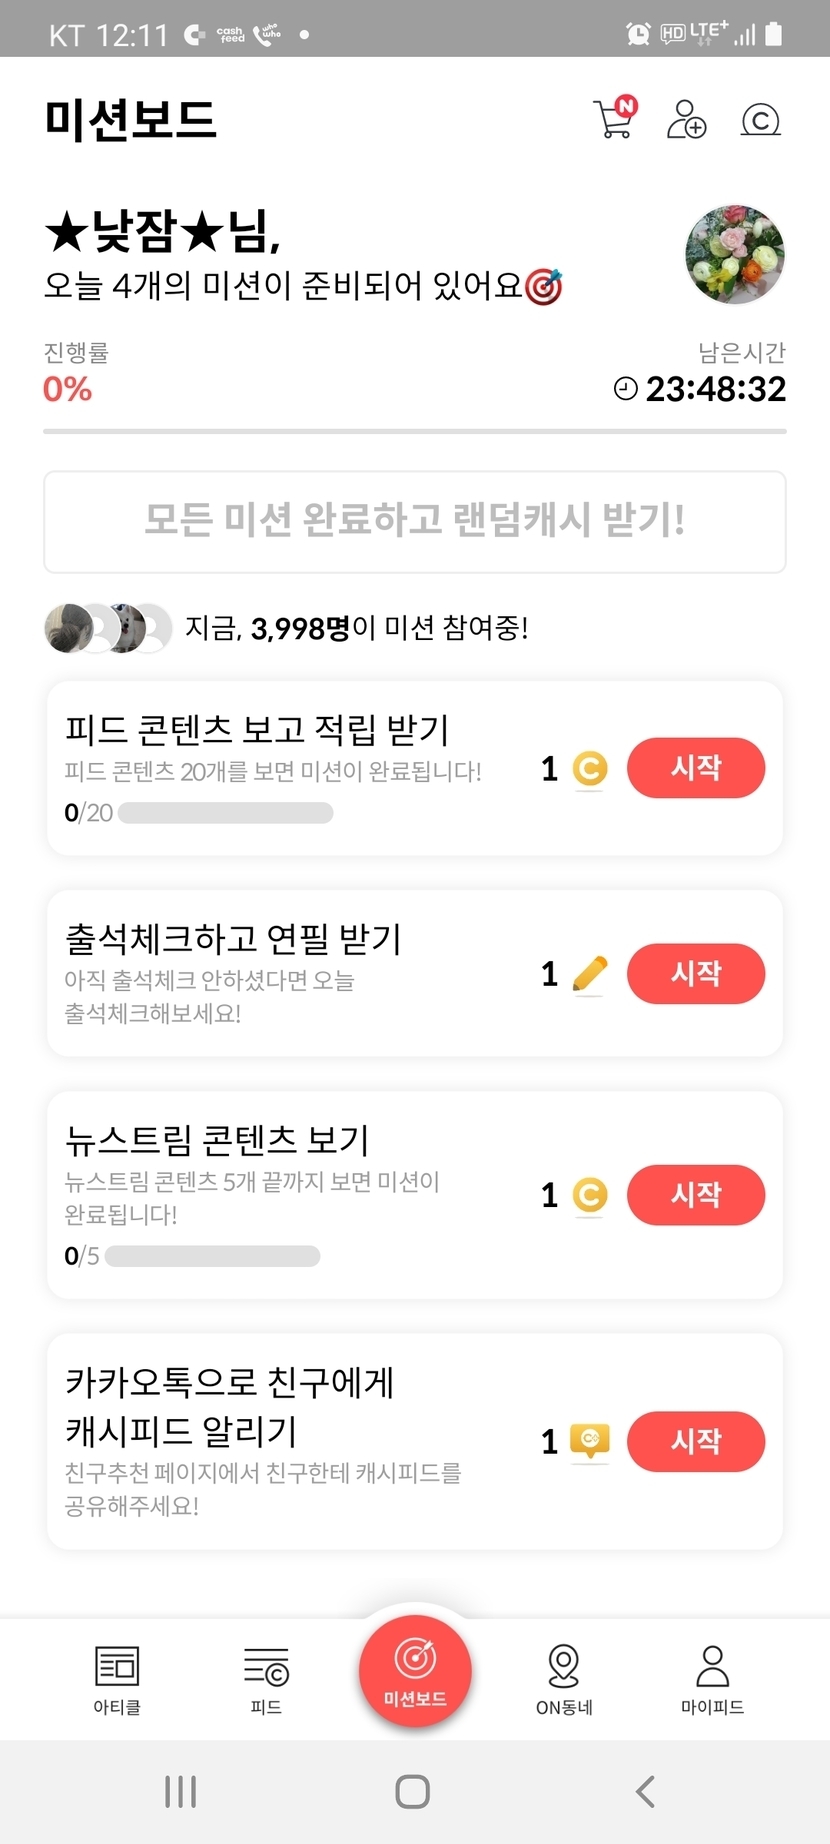Start the 출석체크하고 연필 받기 mission
Viewport: 830px width, 1844px height.
(696, 973)
